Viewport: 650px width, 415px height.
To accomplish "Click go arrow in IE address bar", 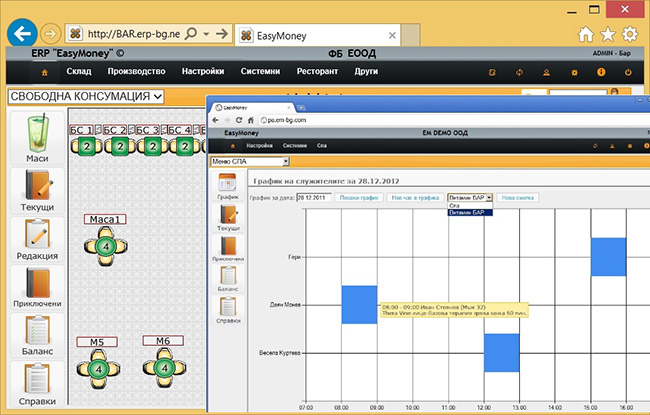I will 222,34.
